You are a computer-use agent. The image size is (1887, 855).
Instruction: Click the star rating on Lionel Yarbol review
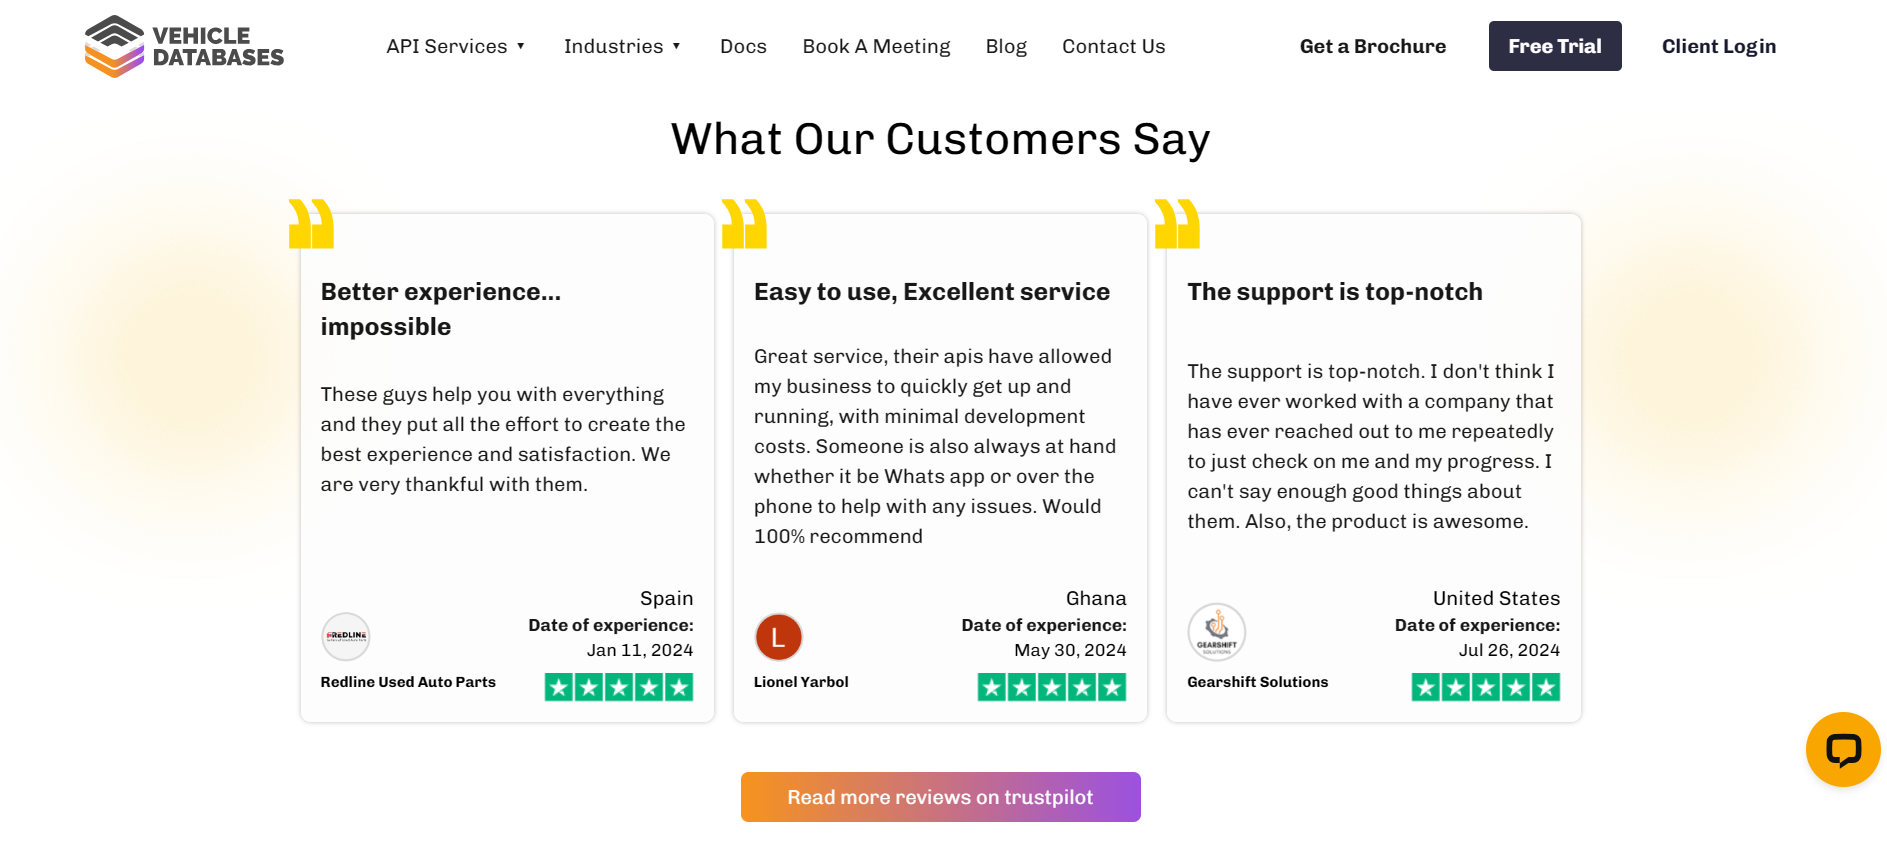pyautogui.click(x=1052, y=687)
